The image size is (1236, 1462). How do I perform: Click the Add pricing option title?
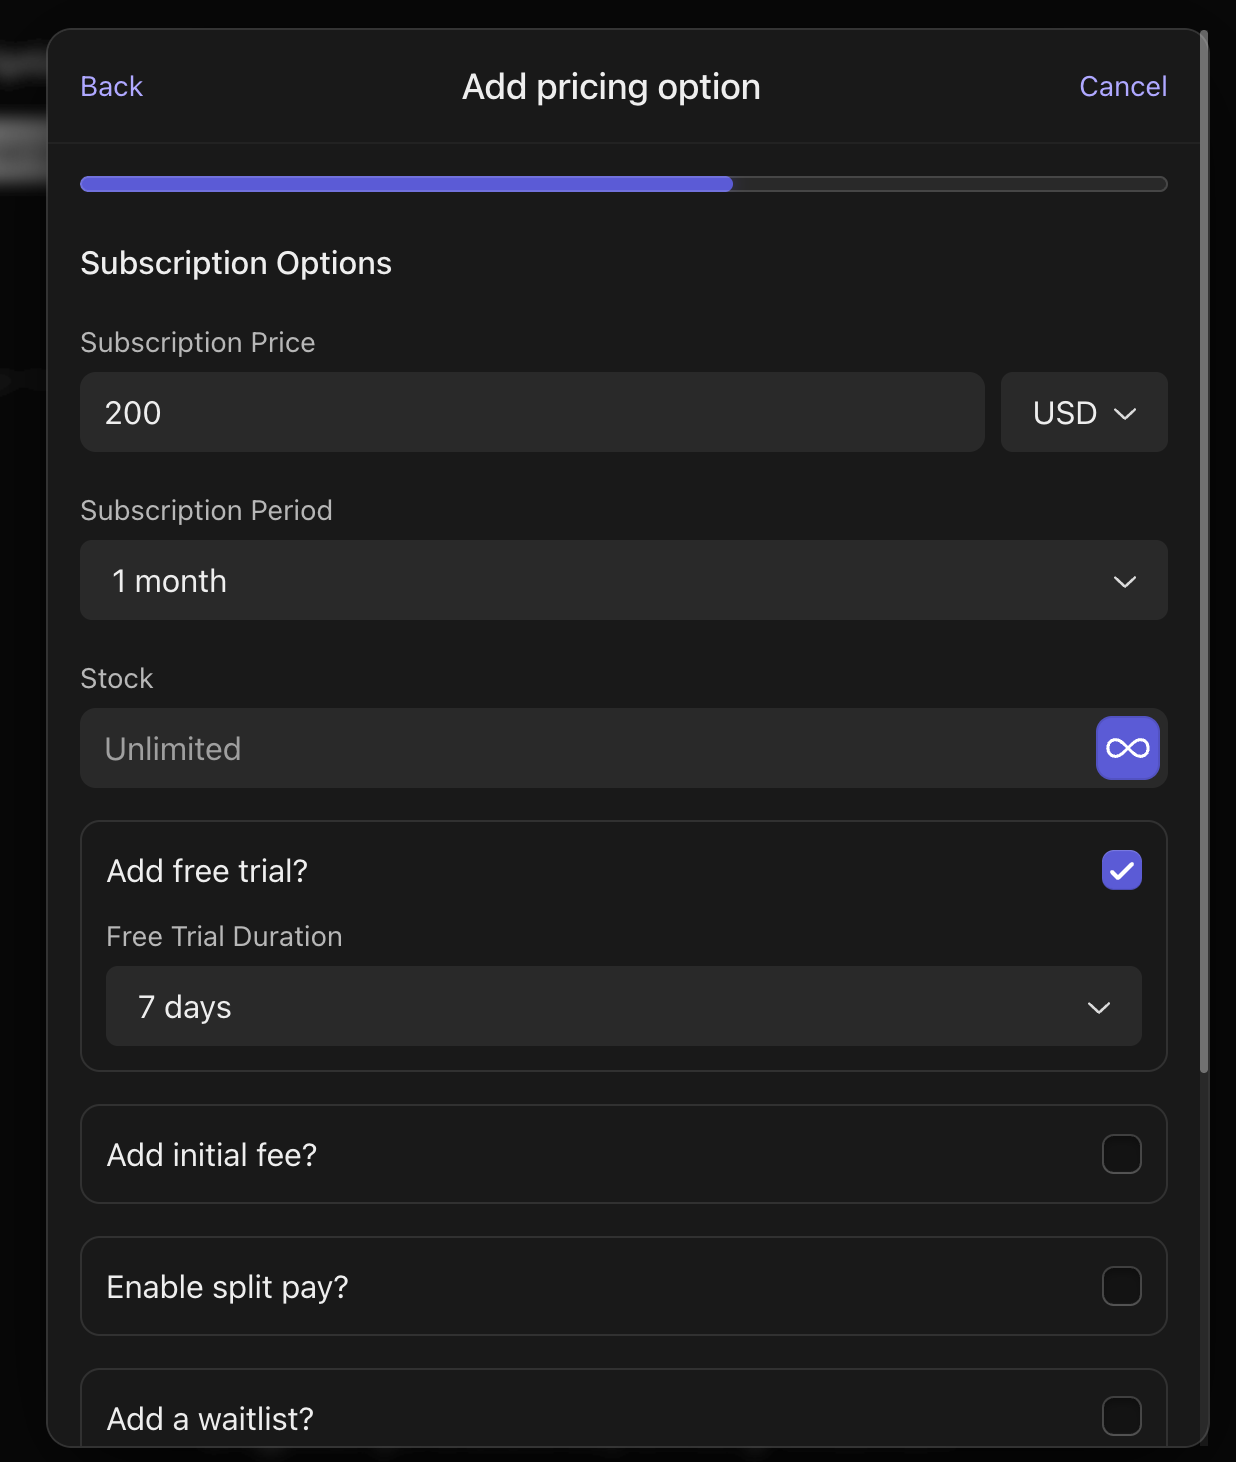610,86
